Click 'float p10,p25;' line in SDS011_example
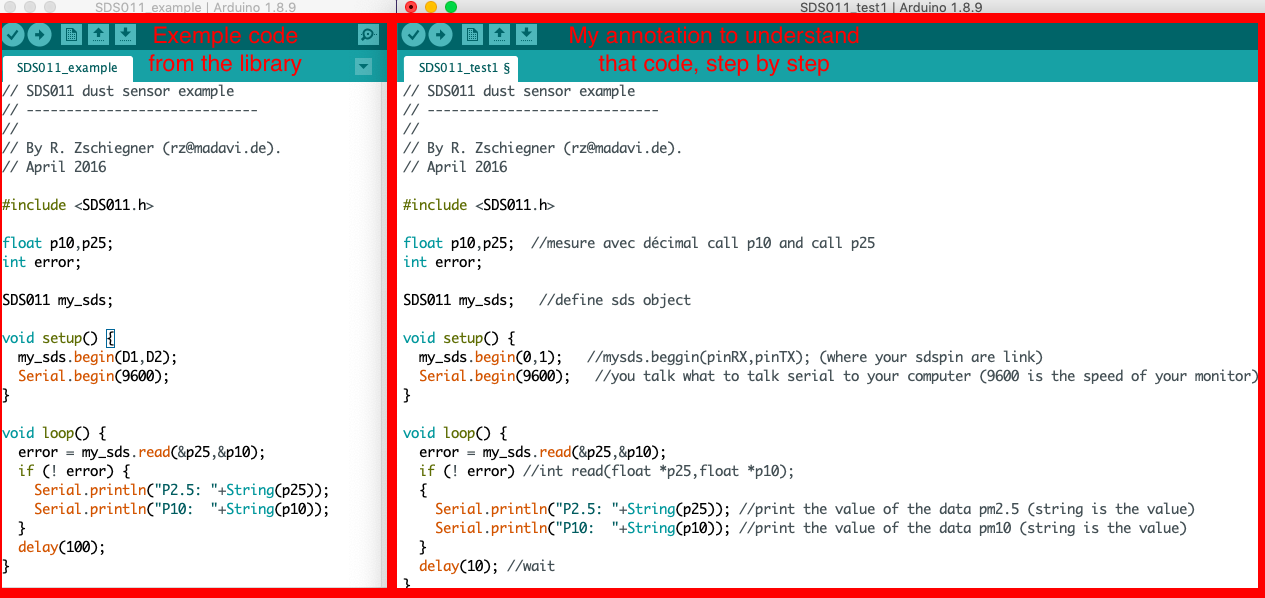This screenshot has height=598, width=1265. pyautogui.click(x=57, y=243)
